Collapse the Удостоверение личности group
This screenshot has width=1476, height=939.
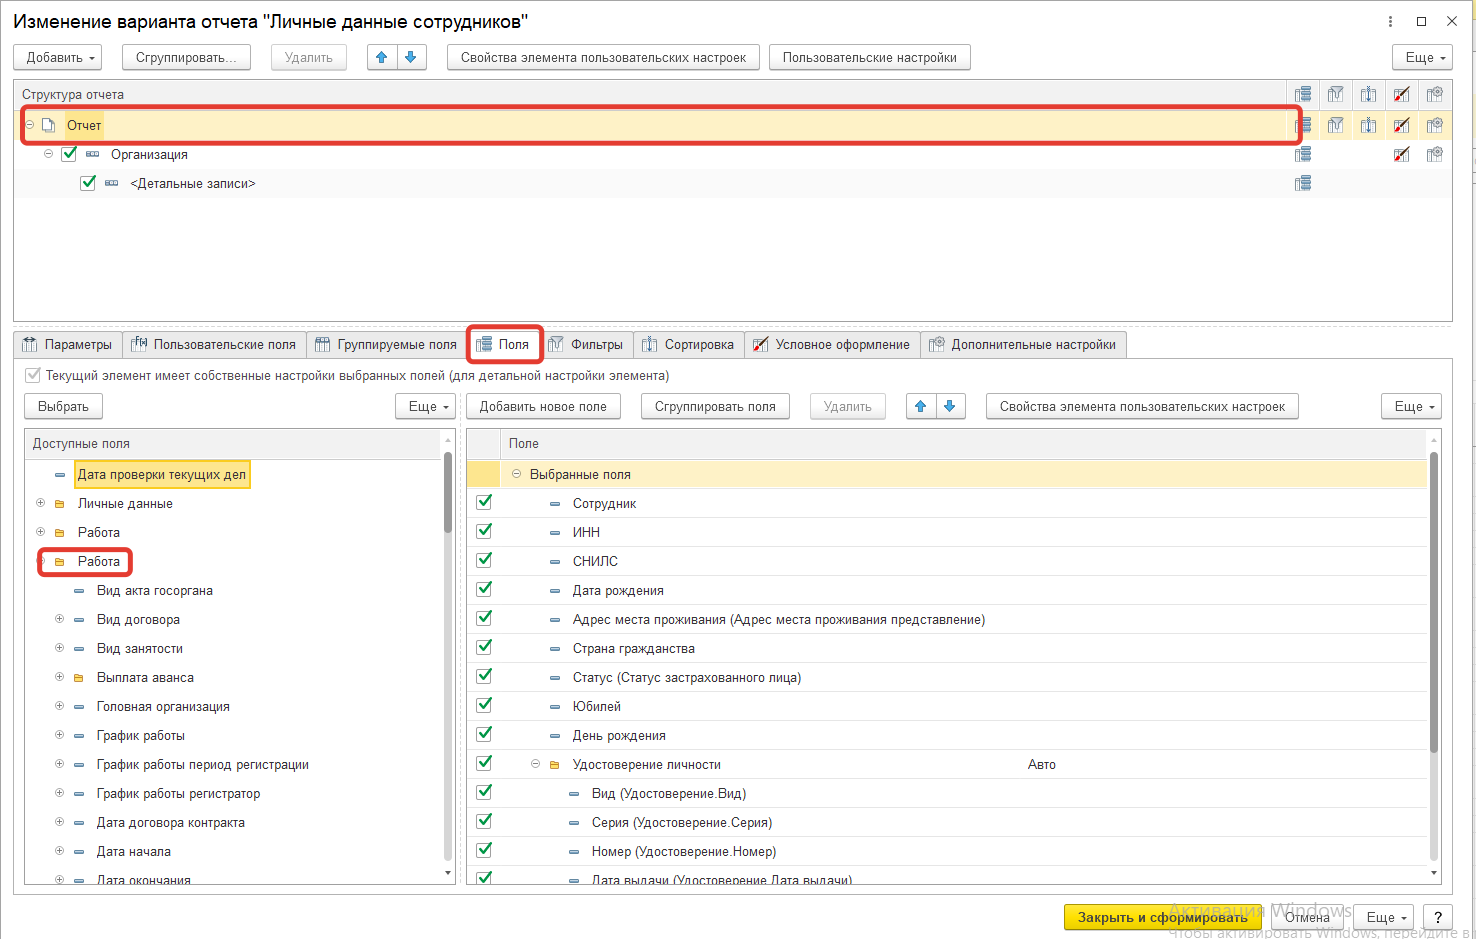pyautogui.click(x=535, y=764)
